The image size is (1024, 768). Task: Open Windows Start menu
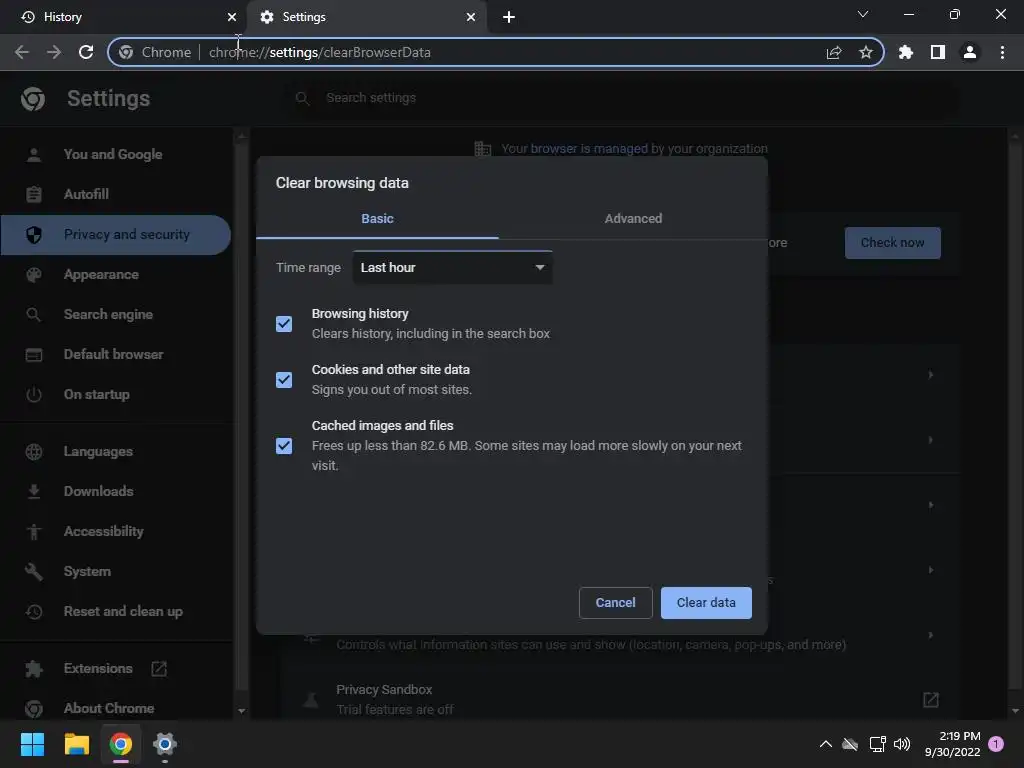tap(32, 744)
